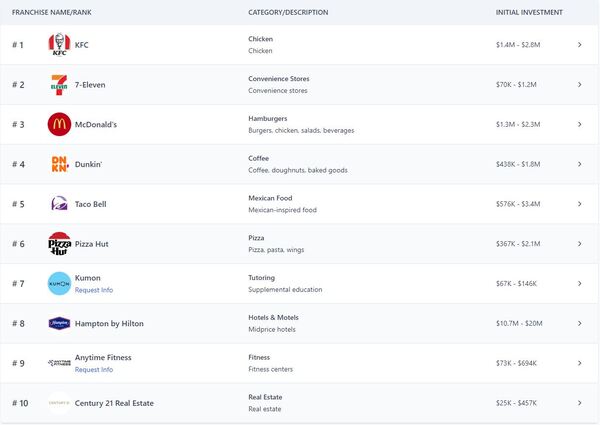Open the Pizza Hut franchise name
600x425 pixels.
tap(91, 244)
